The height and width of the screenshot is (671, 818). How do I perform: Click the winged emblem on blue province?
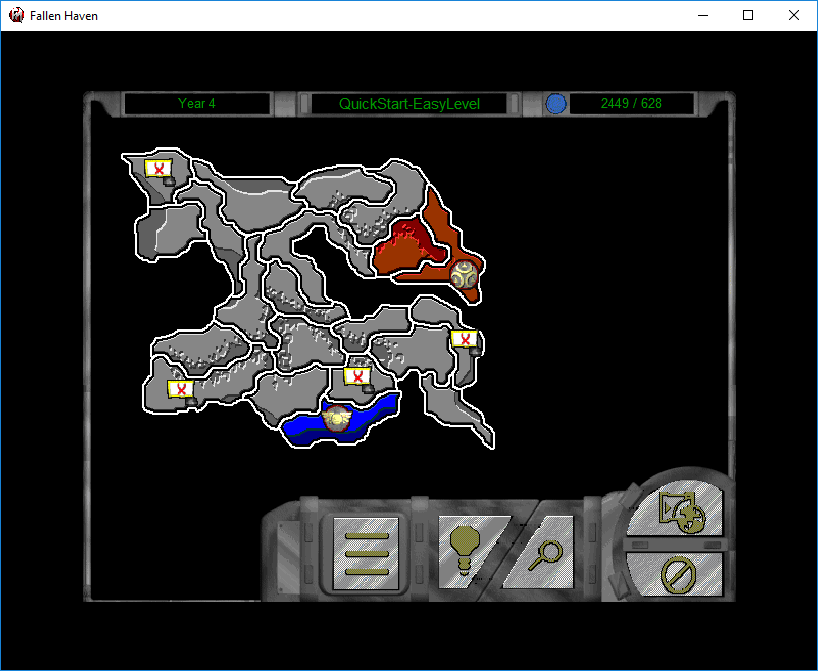[x=335, y=418]
